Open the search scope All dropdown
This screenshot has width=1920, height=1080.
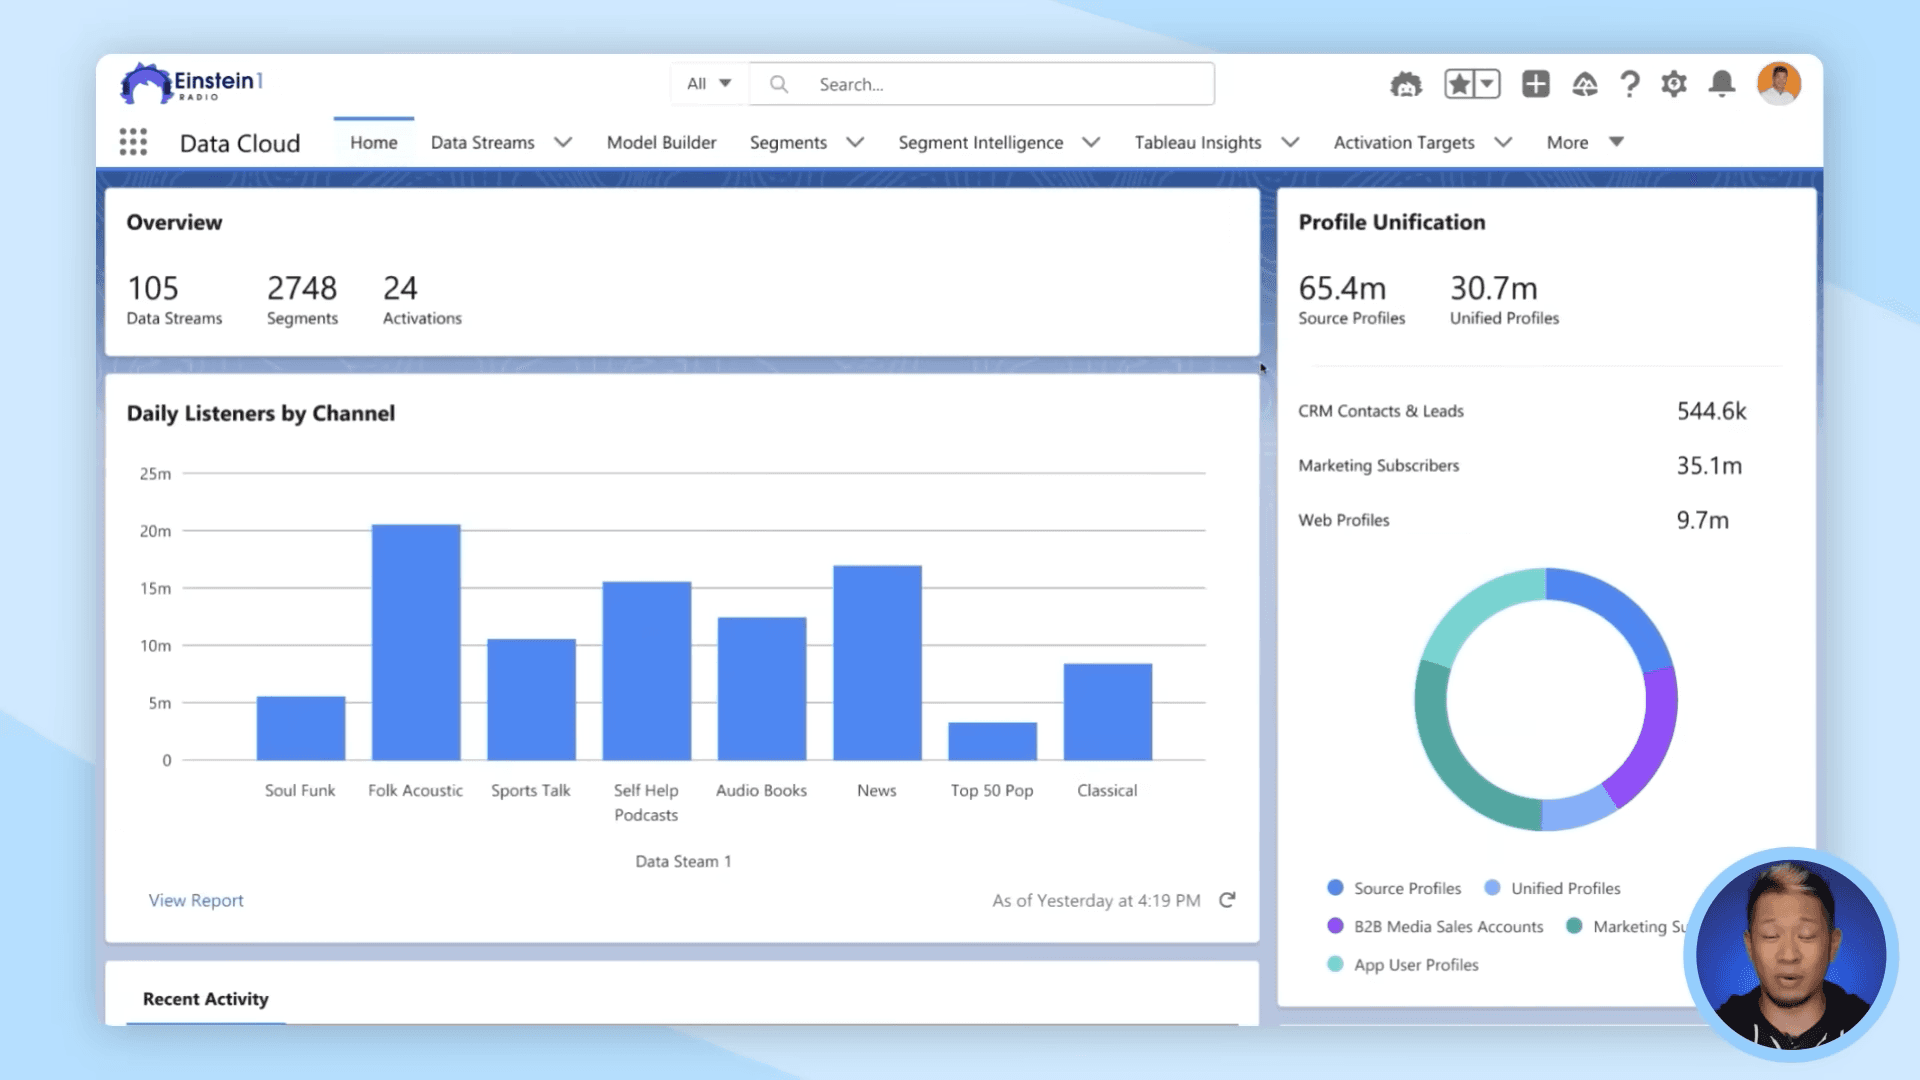pyautogui.click(x=707, y=84)
